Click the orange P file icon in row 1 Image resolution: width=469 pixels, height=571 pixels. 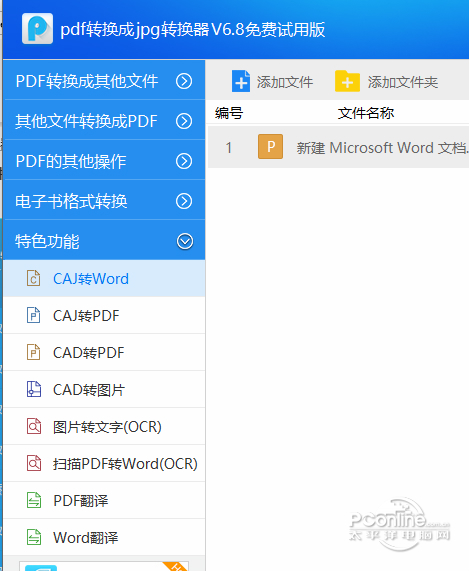tap(270, 146)
